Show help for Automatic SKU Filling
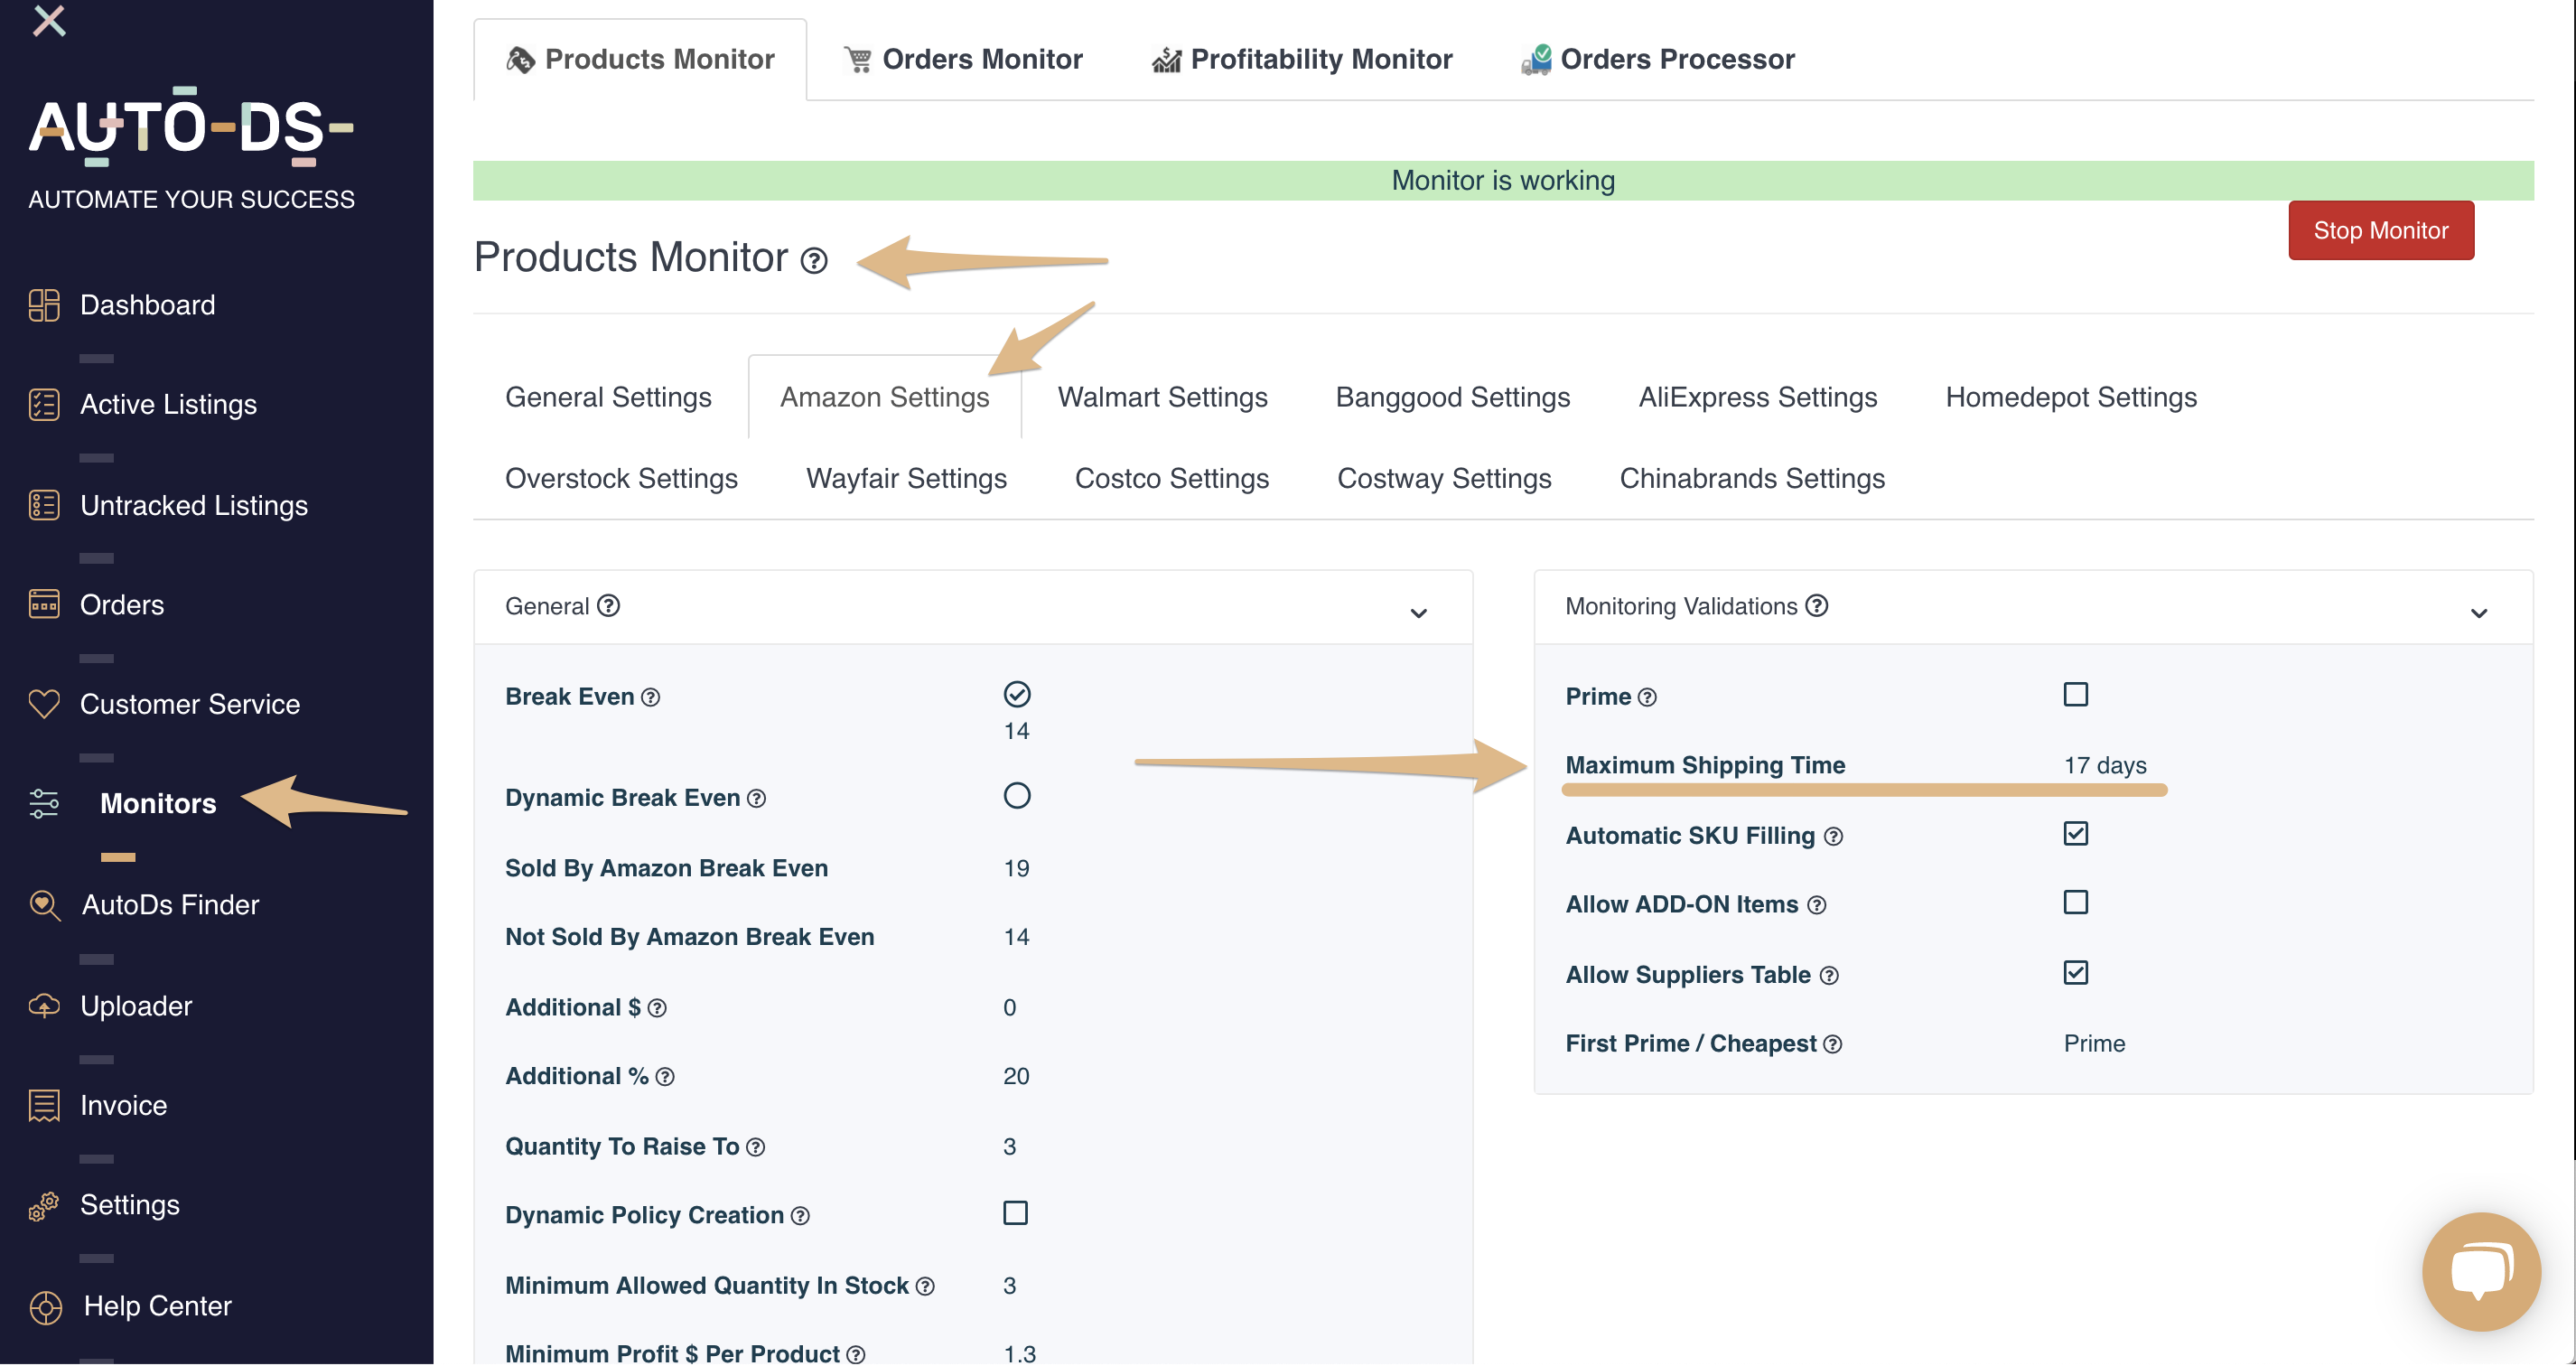This screenshot has width=2576, height=1366. click(1833, 837)
